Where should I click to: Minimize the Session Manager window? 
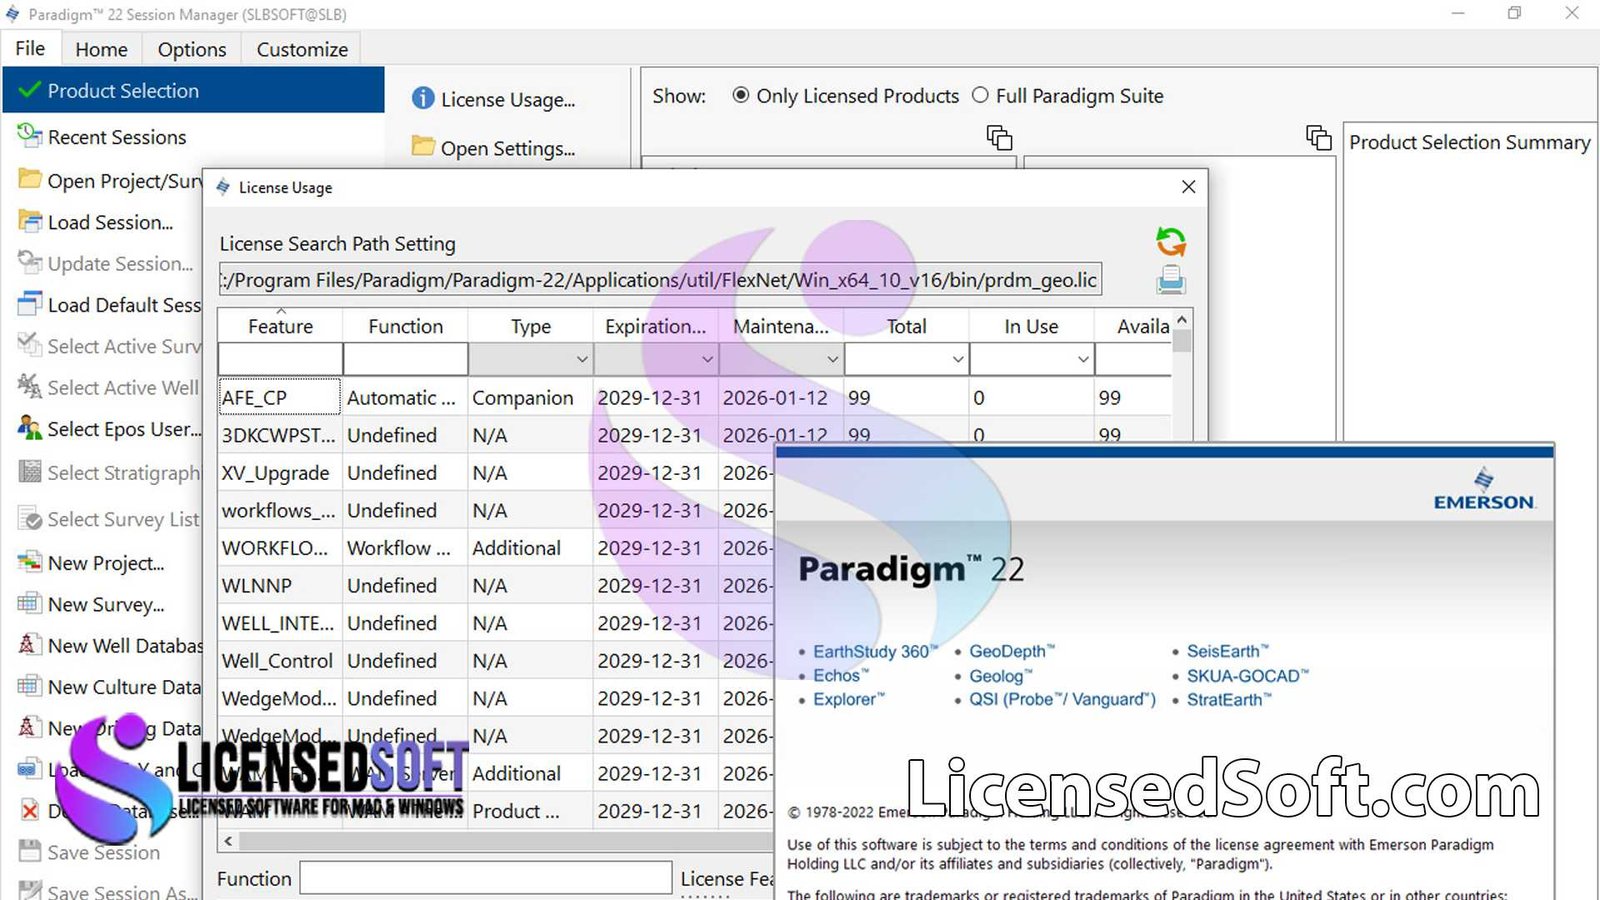[x=1458, y=14]
